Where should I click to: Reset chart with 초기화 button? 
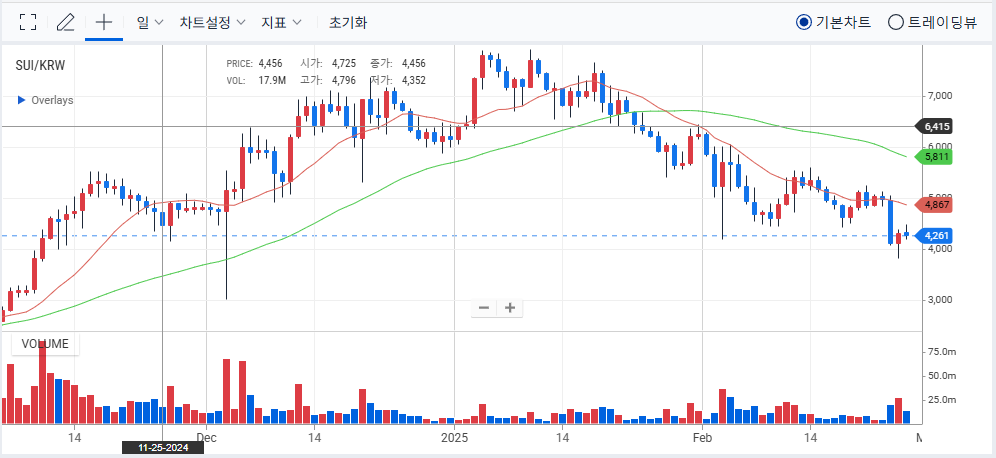click(x=348, y=22)
